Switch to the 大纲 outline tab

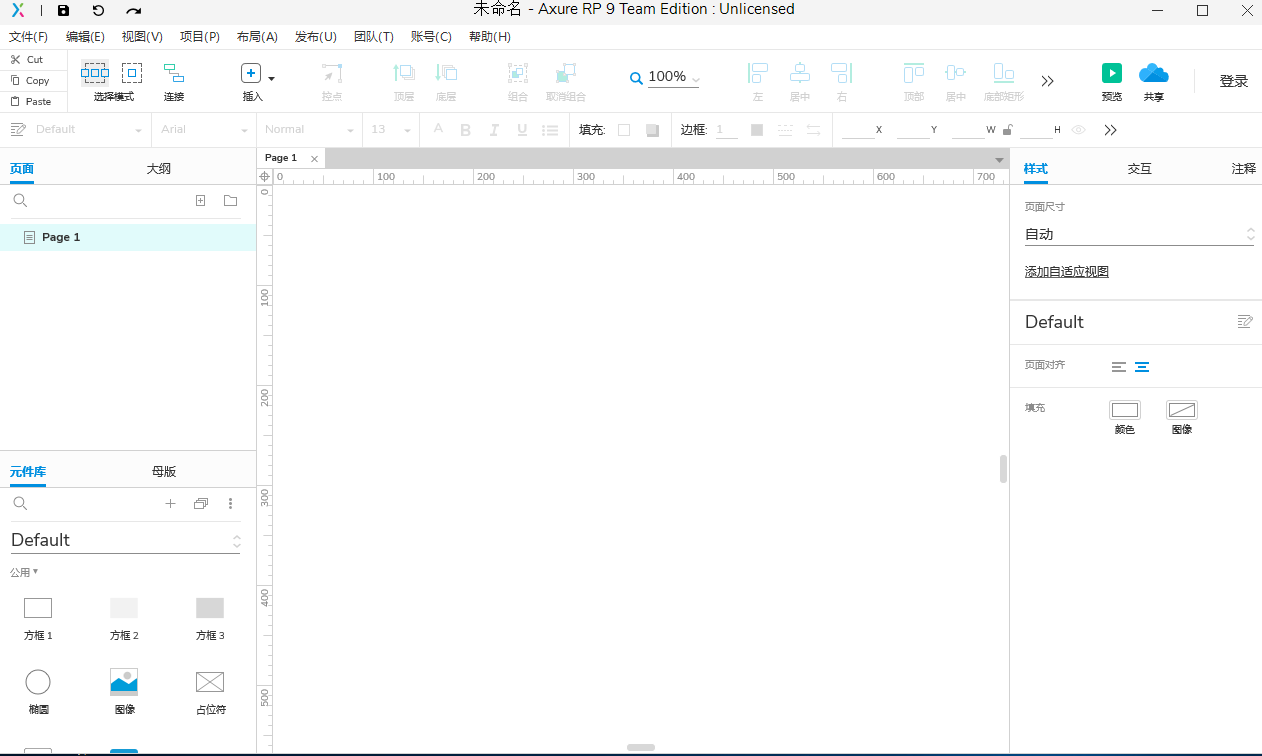(159, 169)
